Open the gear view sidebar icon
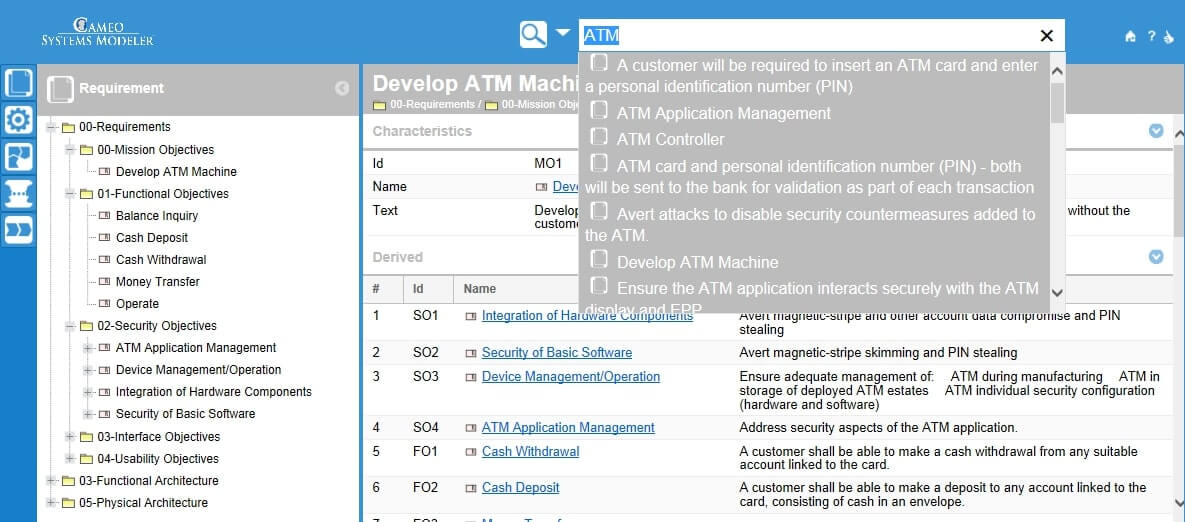Screen dimensions: 1185x522 point(19,119)
